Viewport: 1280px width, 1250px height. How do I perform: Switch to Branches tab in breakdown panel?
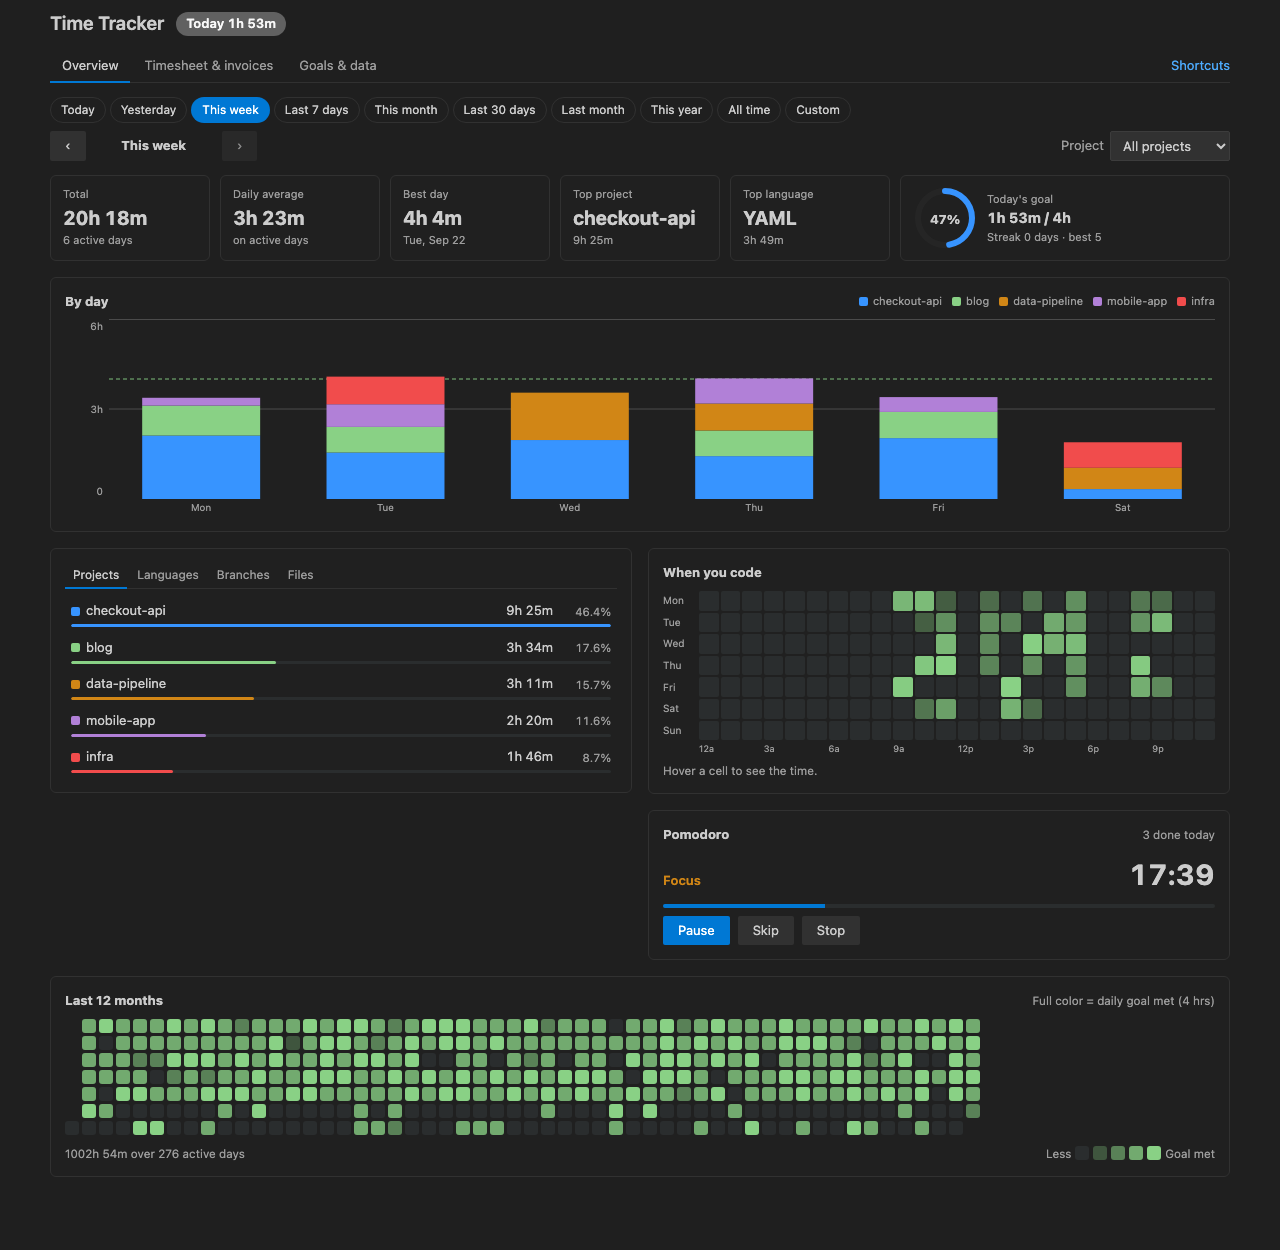(243, 575)
